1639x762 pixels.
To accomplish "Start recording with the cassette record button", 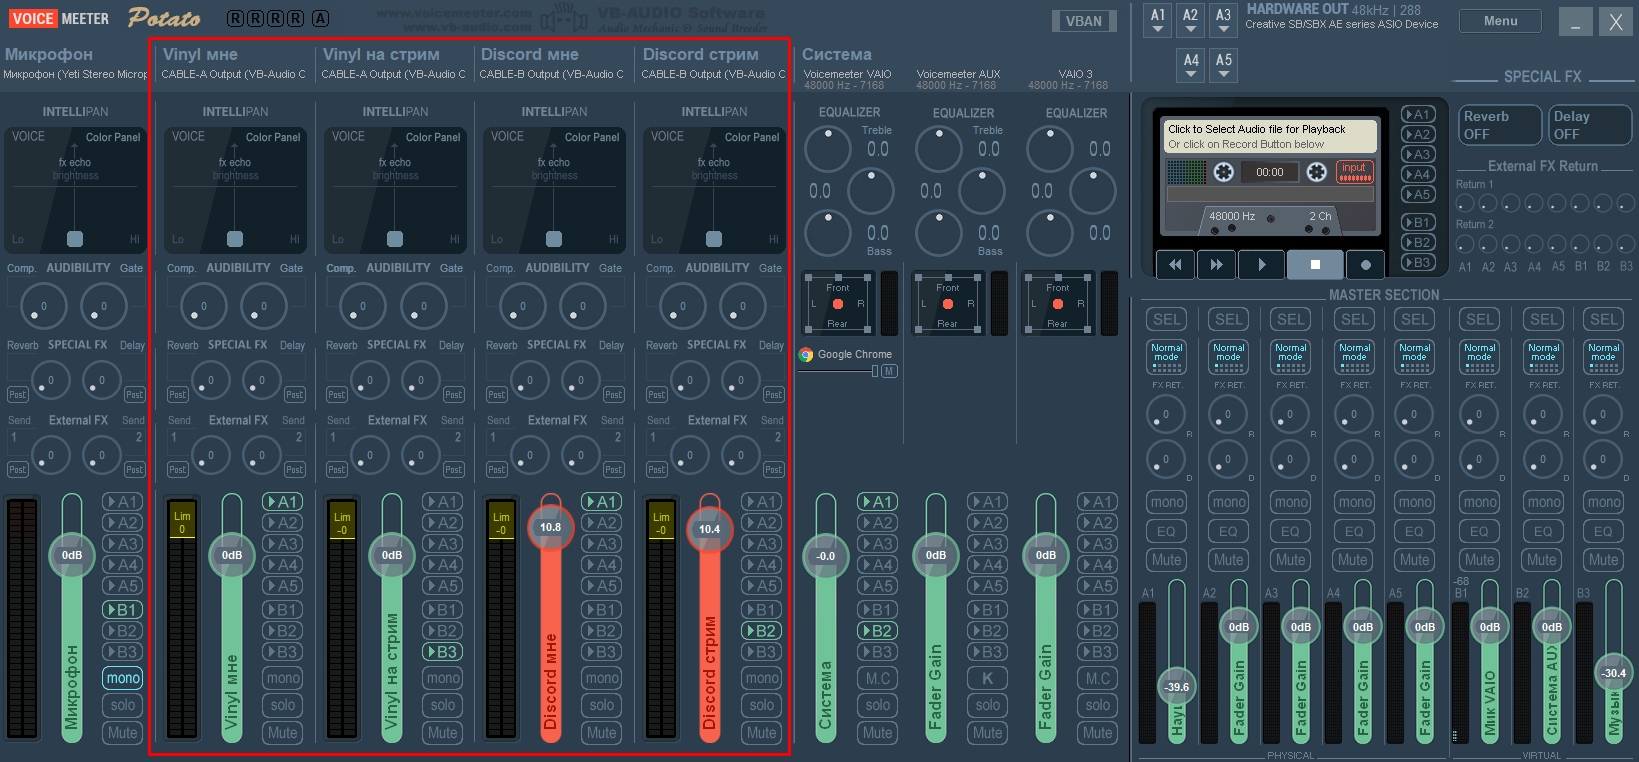I will coord(1365,264).
